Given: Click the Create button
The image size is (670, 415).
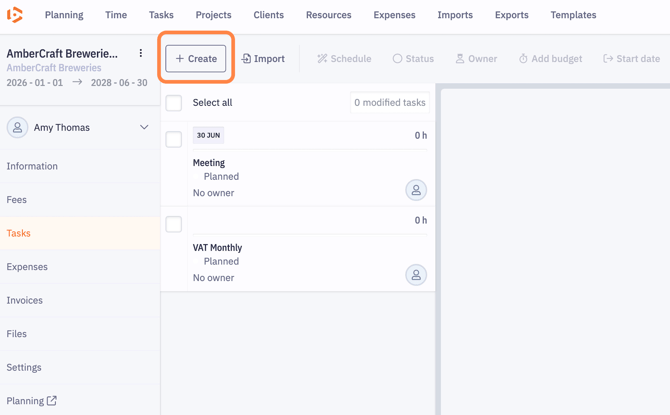Looking at the screenshot, I should pos(196,59).
